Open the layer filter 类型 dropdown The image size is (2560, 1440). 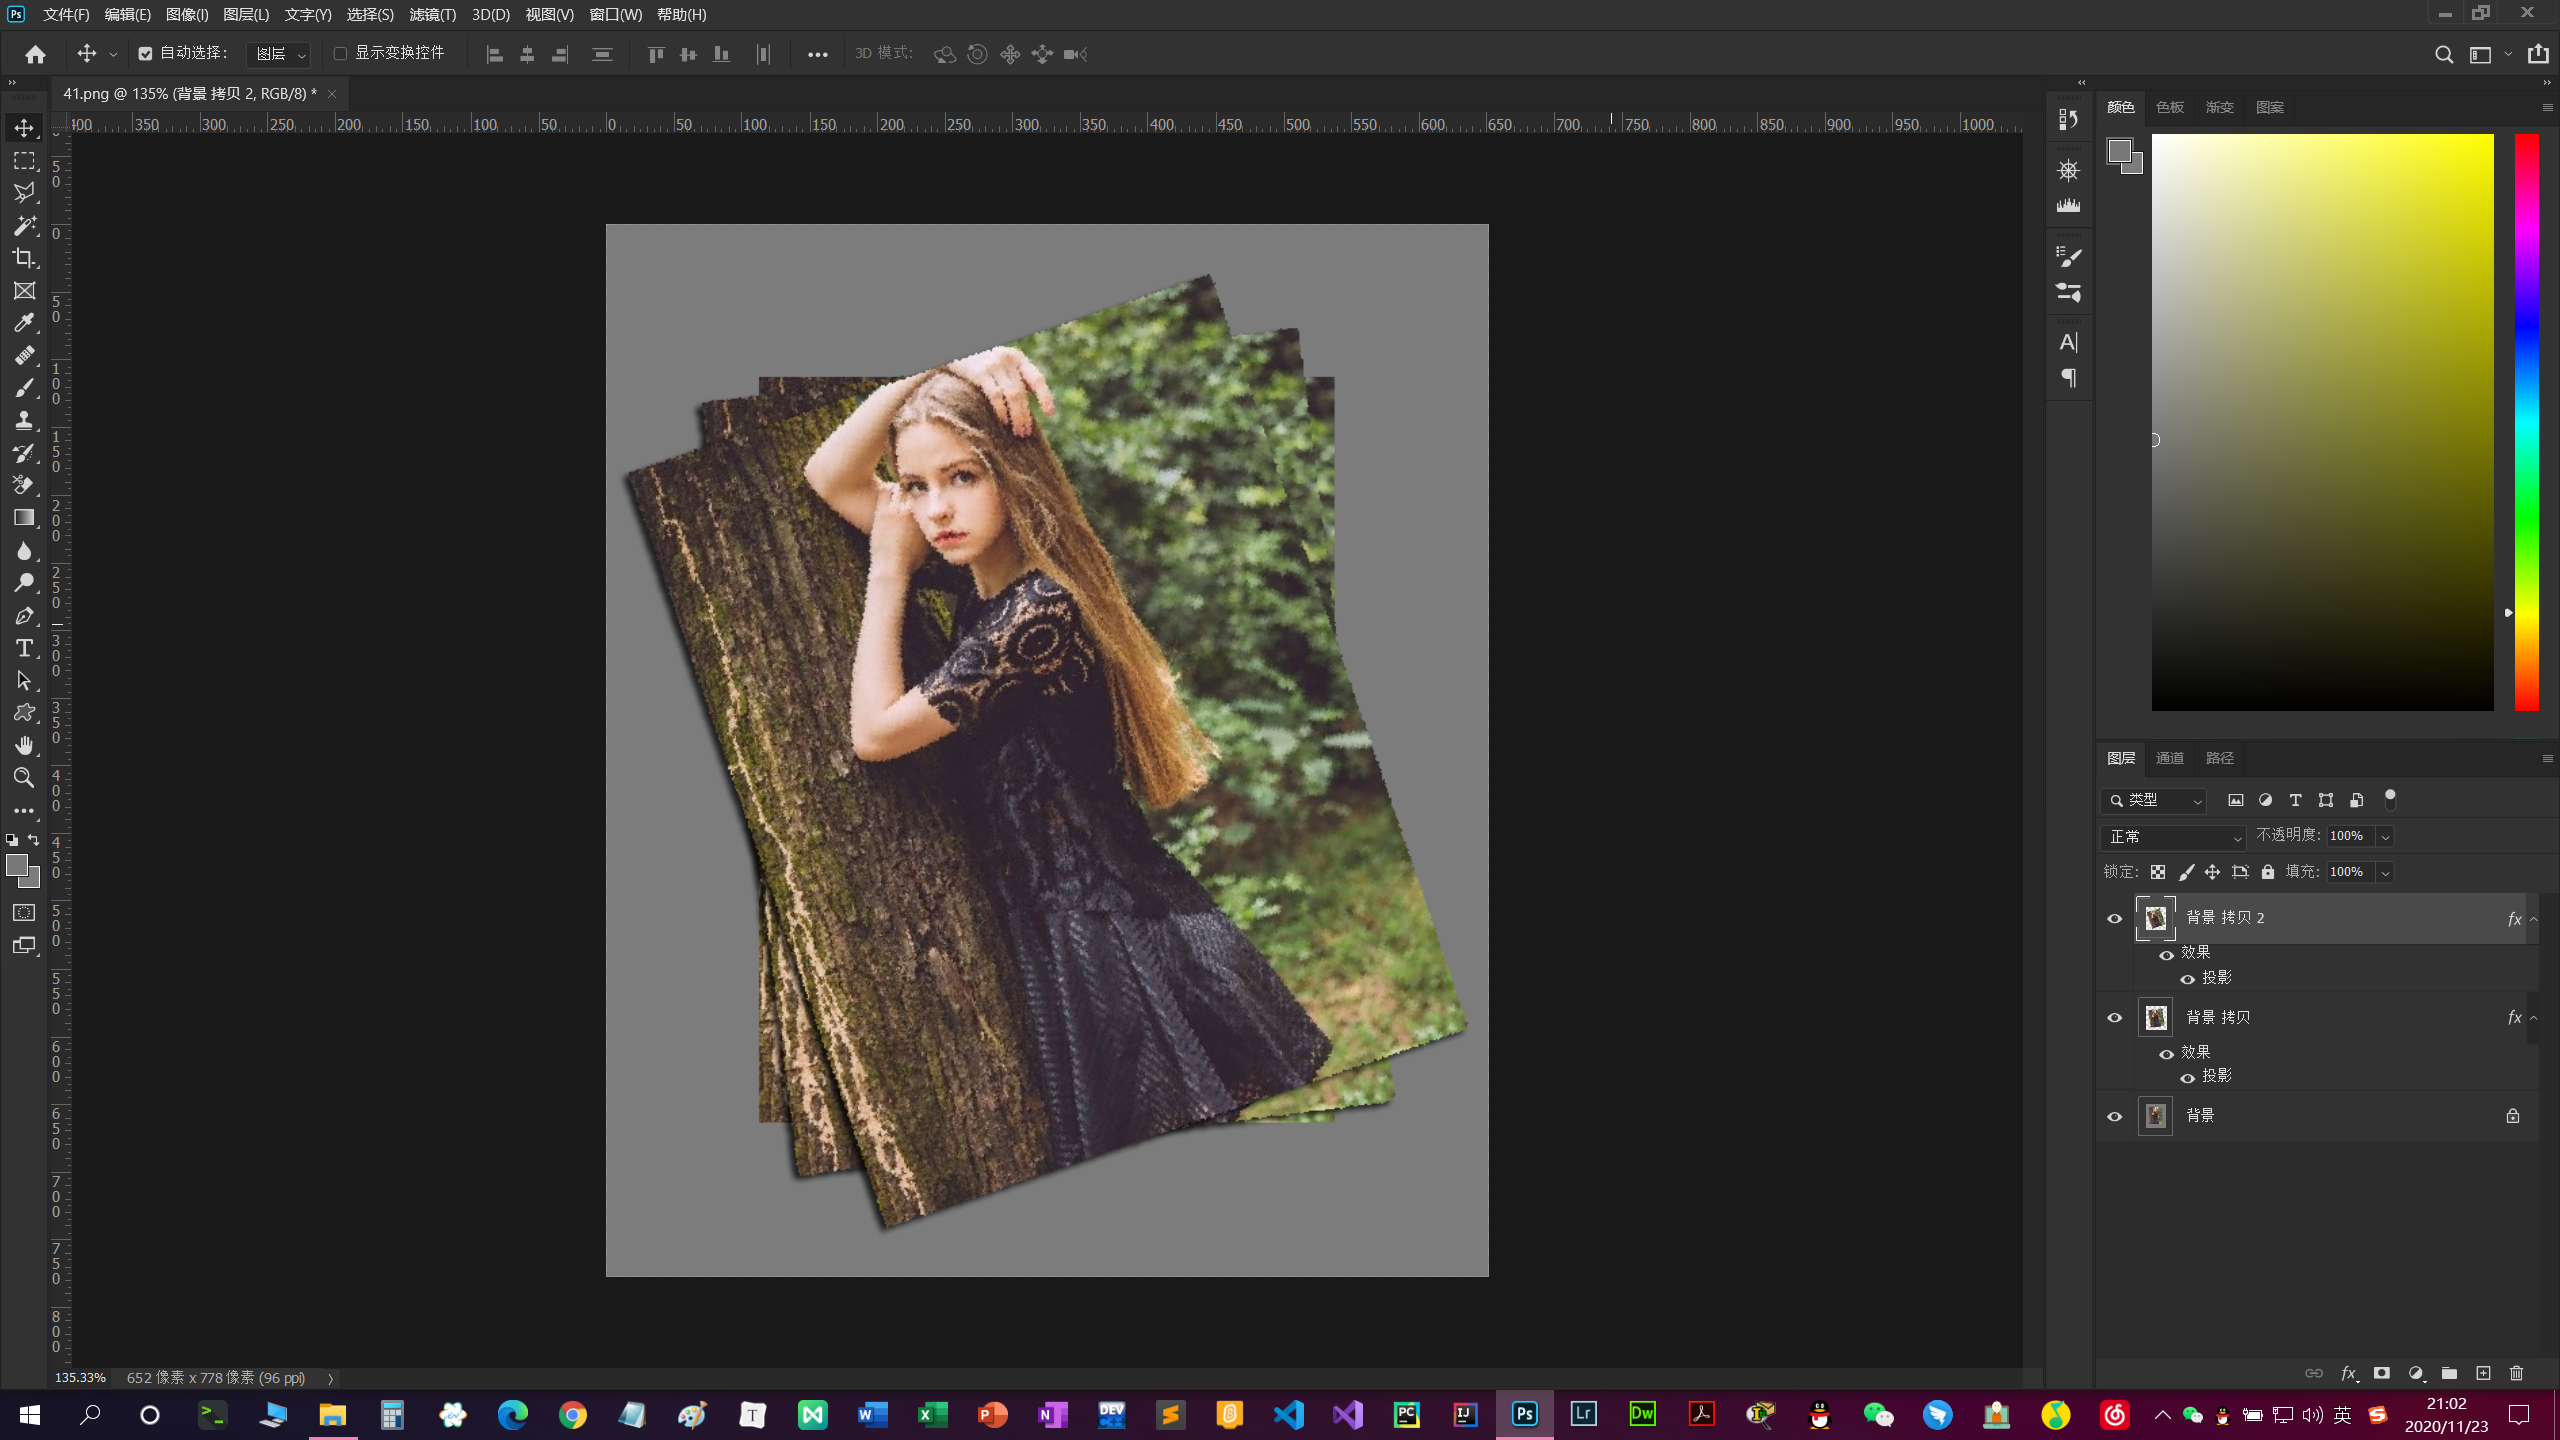point(2154,801)
